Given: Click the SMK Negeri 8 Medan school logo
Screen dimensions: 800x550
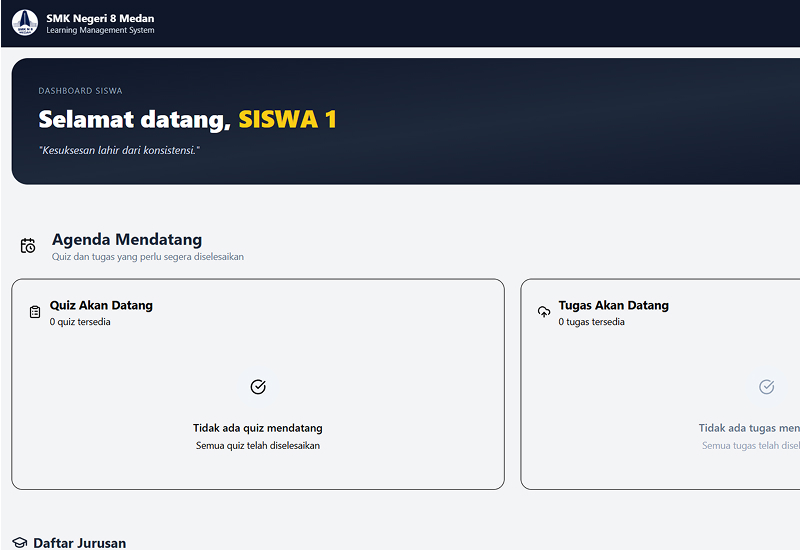Looking at the screenshot, I should (24, 23).
